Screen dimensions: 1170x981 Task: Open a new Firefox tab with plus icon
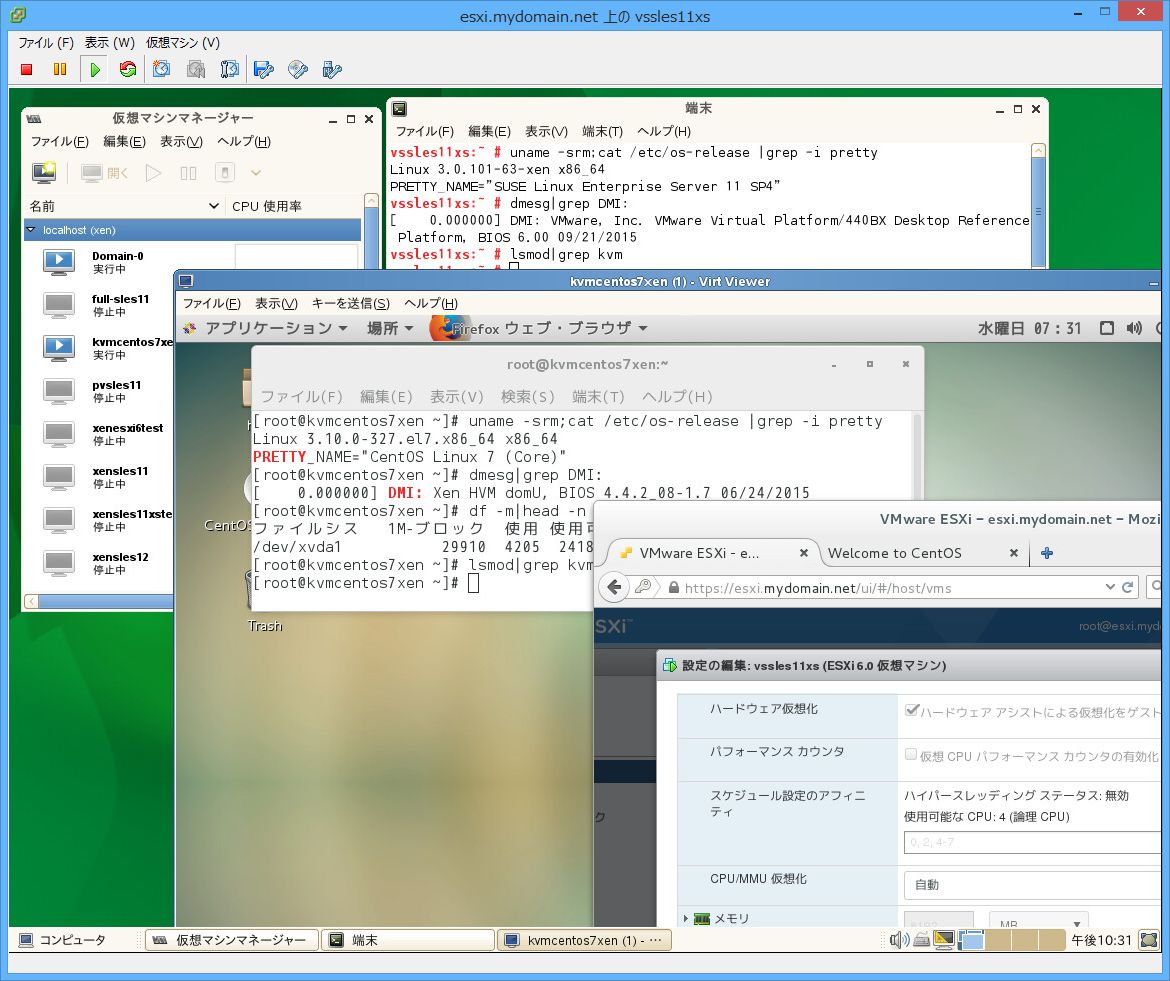tap(1047, 553)
